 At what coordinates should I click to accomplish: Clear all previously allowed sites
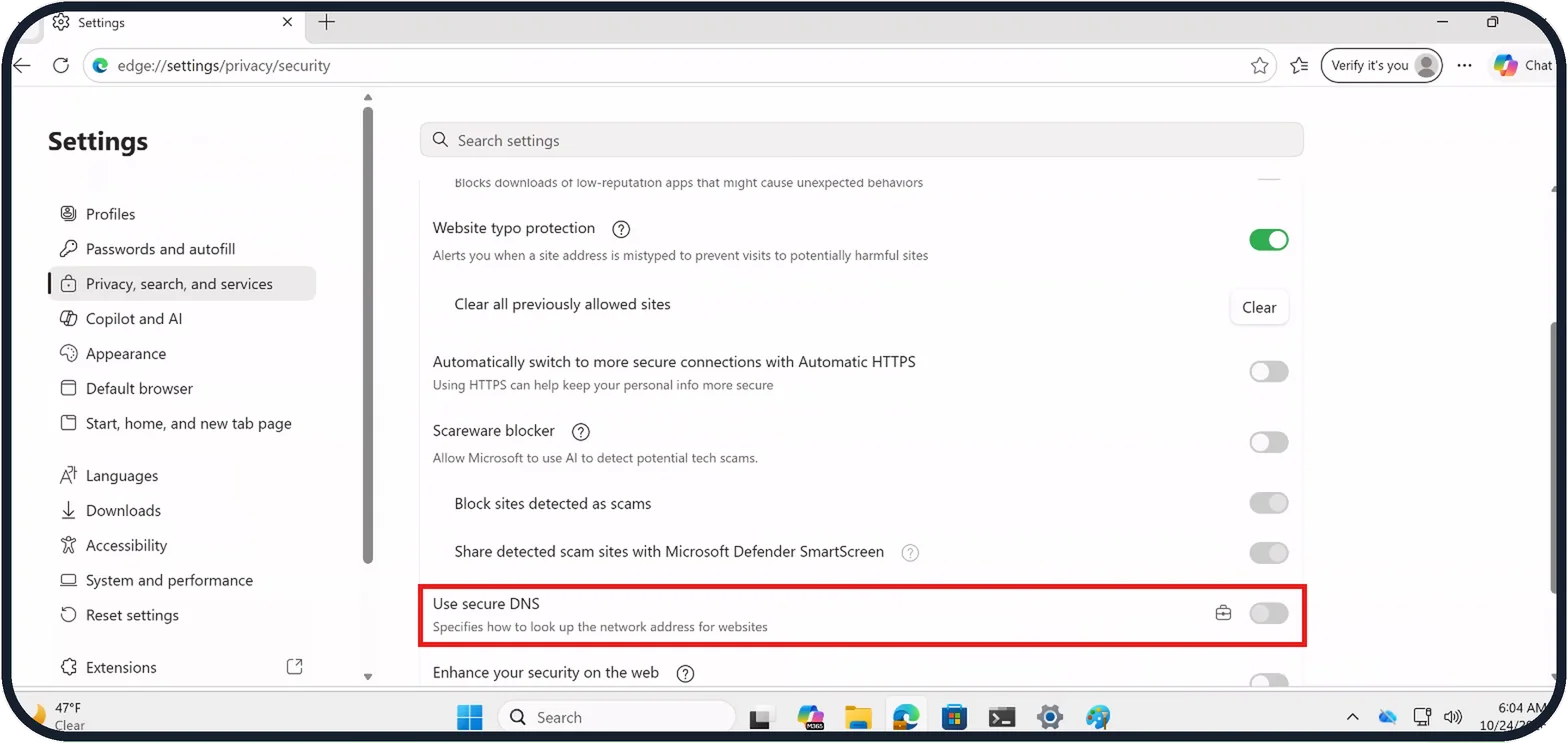(1259, 308)
